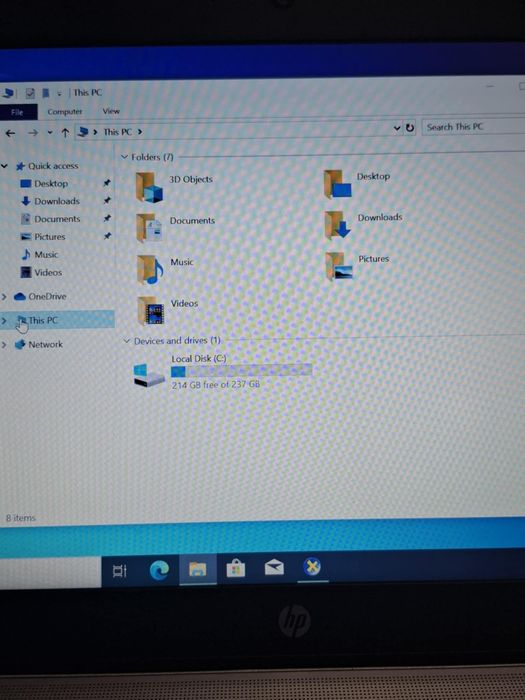
Task: Open the Music folder icon in Folders
Action: point(150,270)
